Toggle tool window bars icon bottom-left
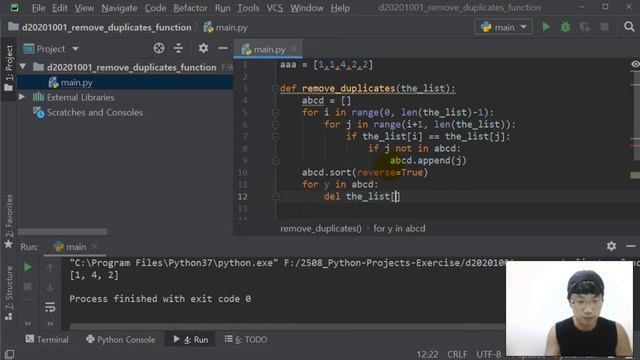The height and width of the screenshot is (360, 640). pos(9,354)
